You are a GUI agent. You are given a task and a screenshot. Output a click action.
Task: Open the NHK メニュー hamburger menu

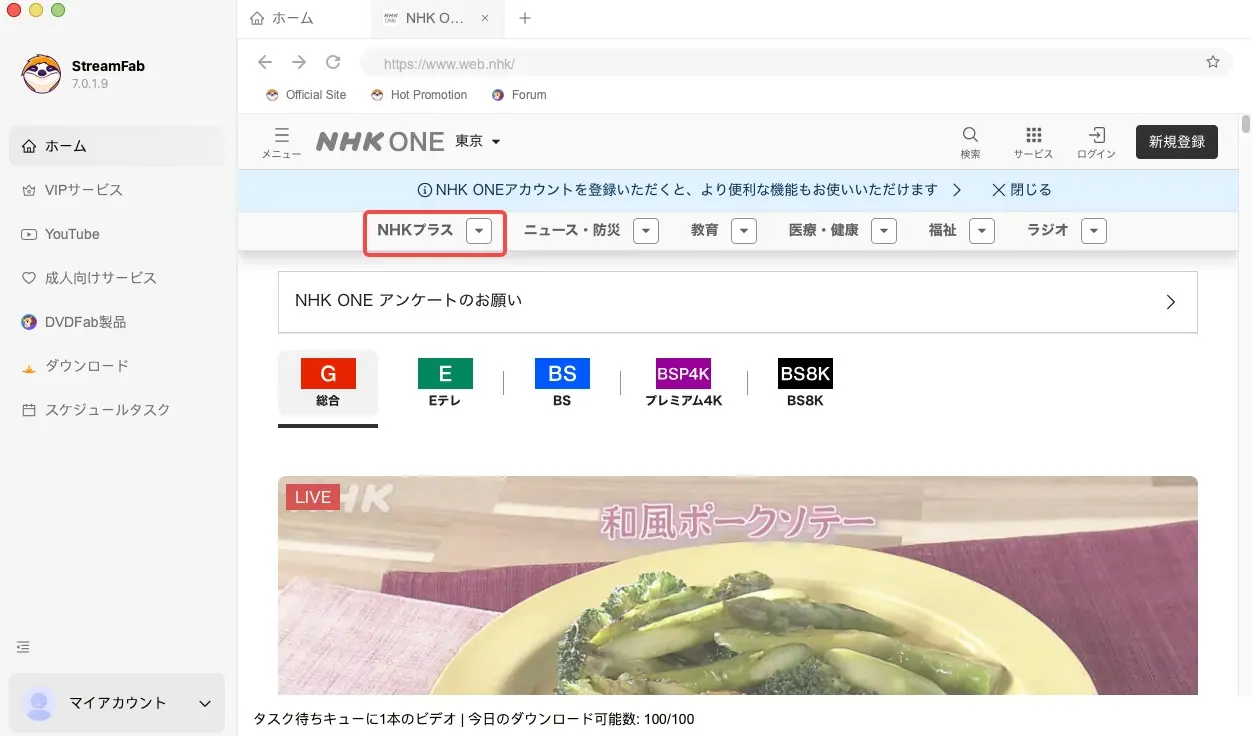click(x=282, y=142)
